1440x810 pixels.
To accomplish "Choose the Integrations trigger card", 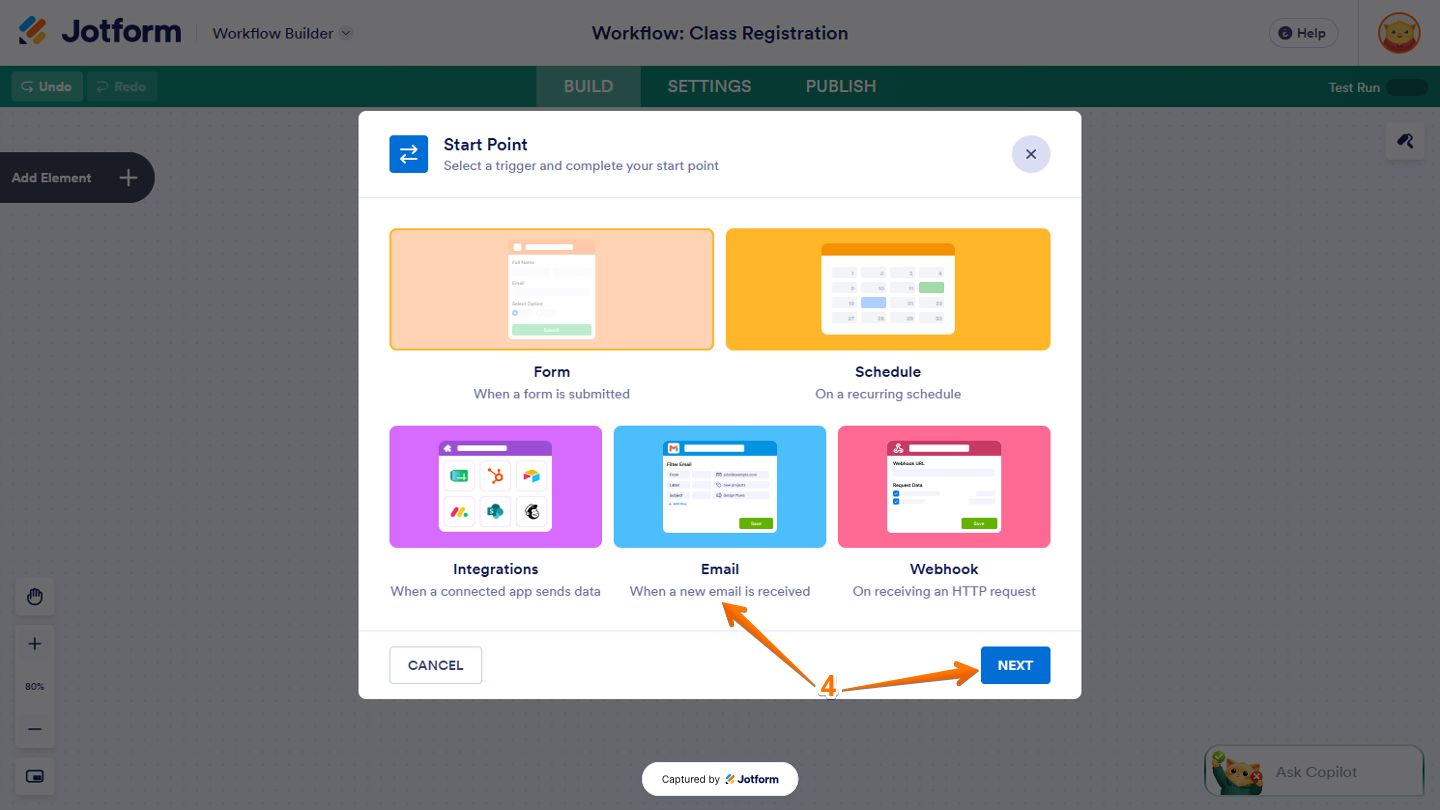I will pos(496,487).
